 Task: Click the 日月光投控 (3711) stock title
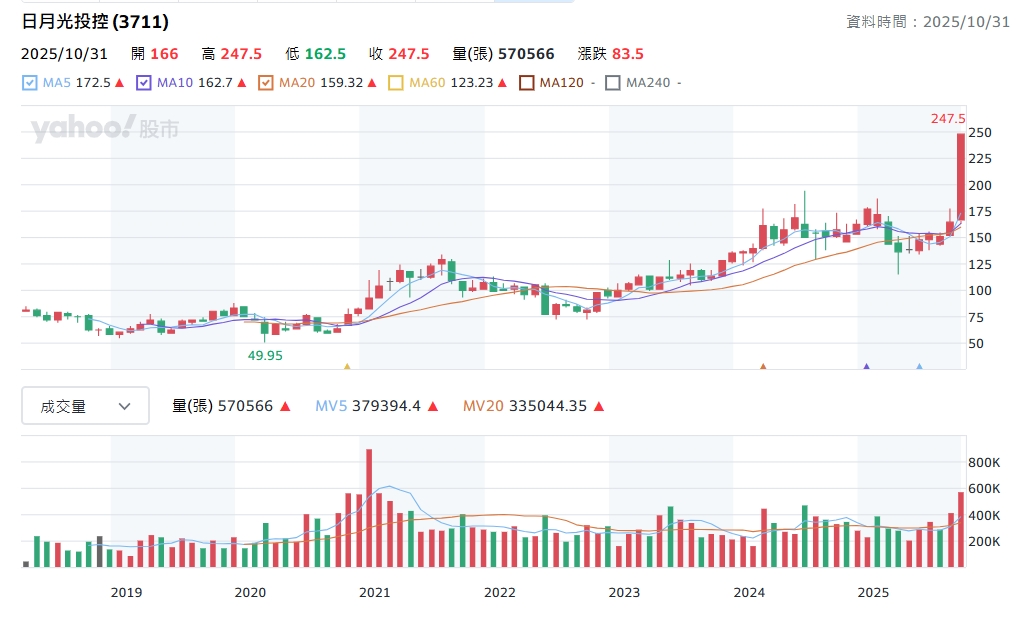tap(95, 22)
